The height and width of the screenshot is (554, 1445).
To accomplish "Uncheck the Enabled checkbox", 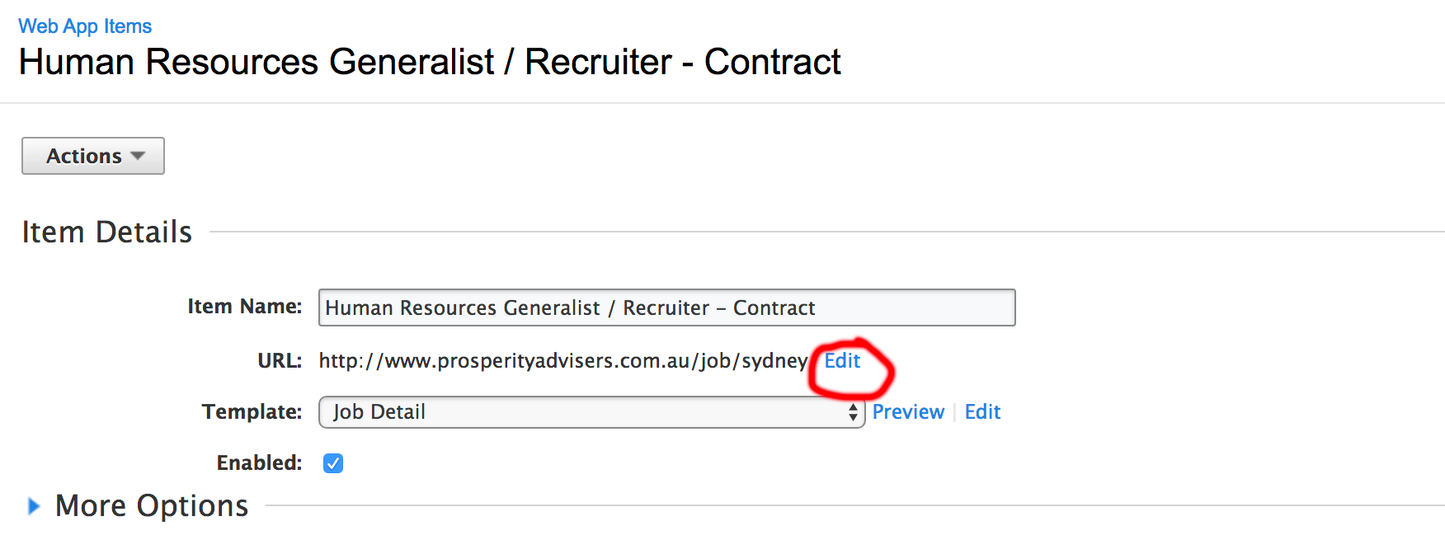I will pyautogui.click(x=333, y=463).
